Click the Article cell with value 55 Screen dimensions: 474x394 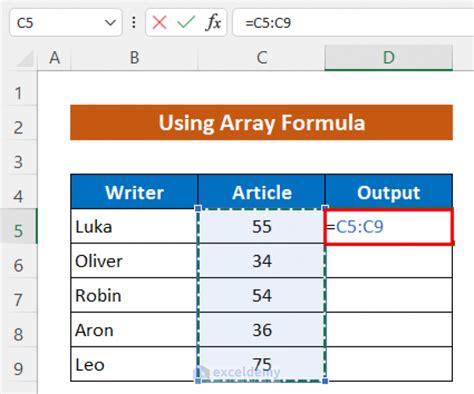(x=262, y=227)
